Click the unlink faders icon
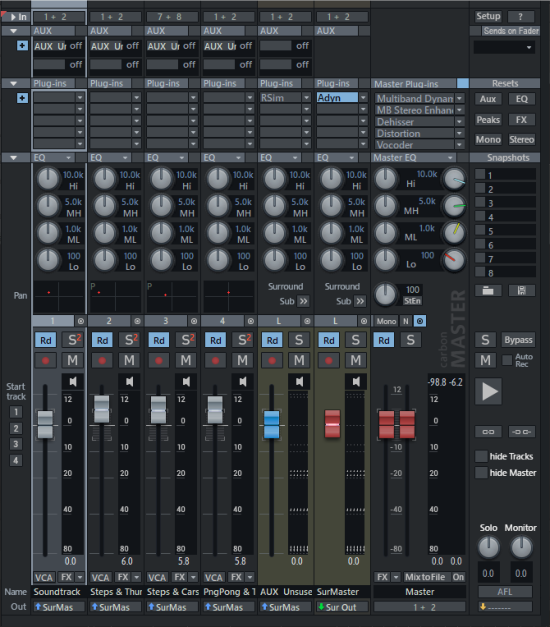The image size is (550, 627). click(x=522, y=432)
